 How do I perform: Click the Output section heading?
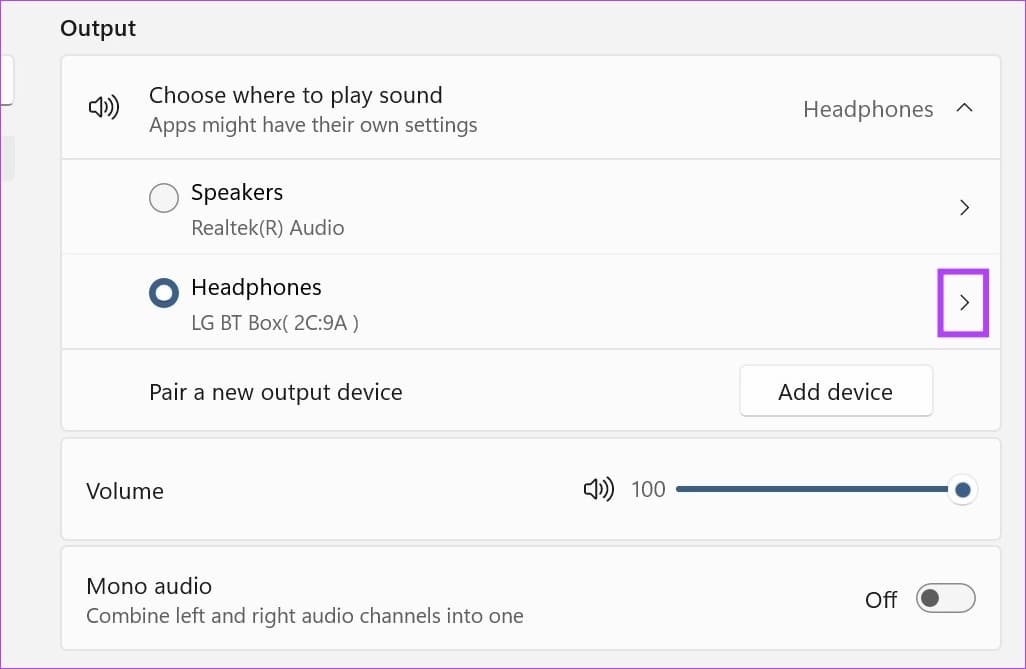[x=98, y=28]
